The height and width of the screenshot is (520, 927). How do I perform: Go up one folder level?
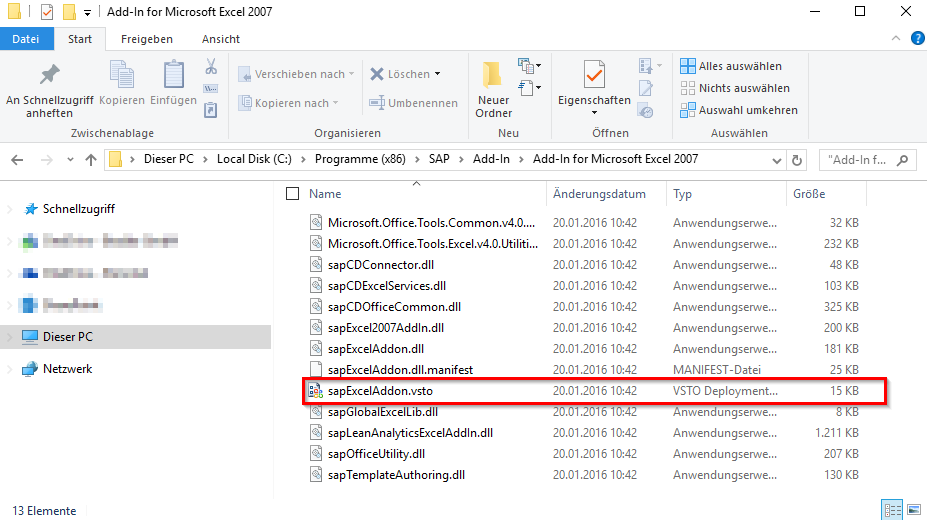[x=90, y=160]
